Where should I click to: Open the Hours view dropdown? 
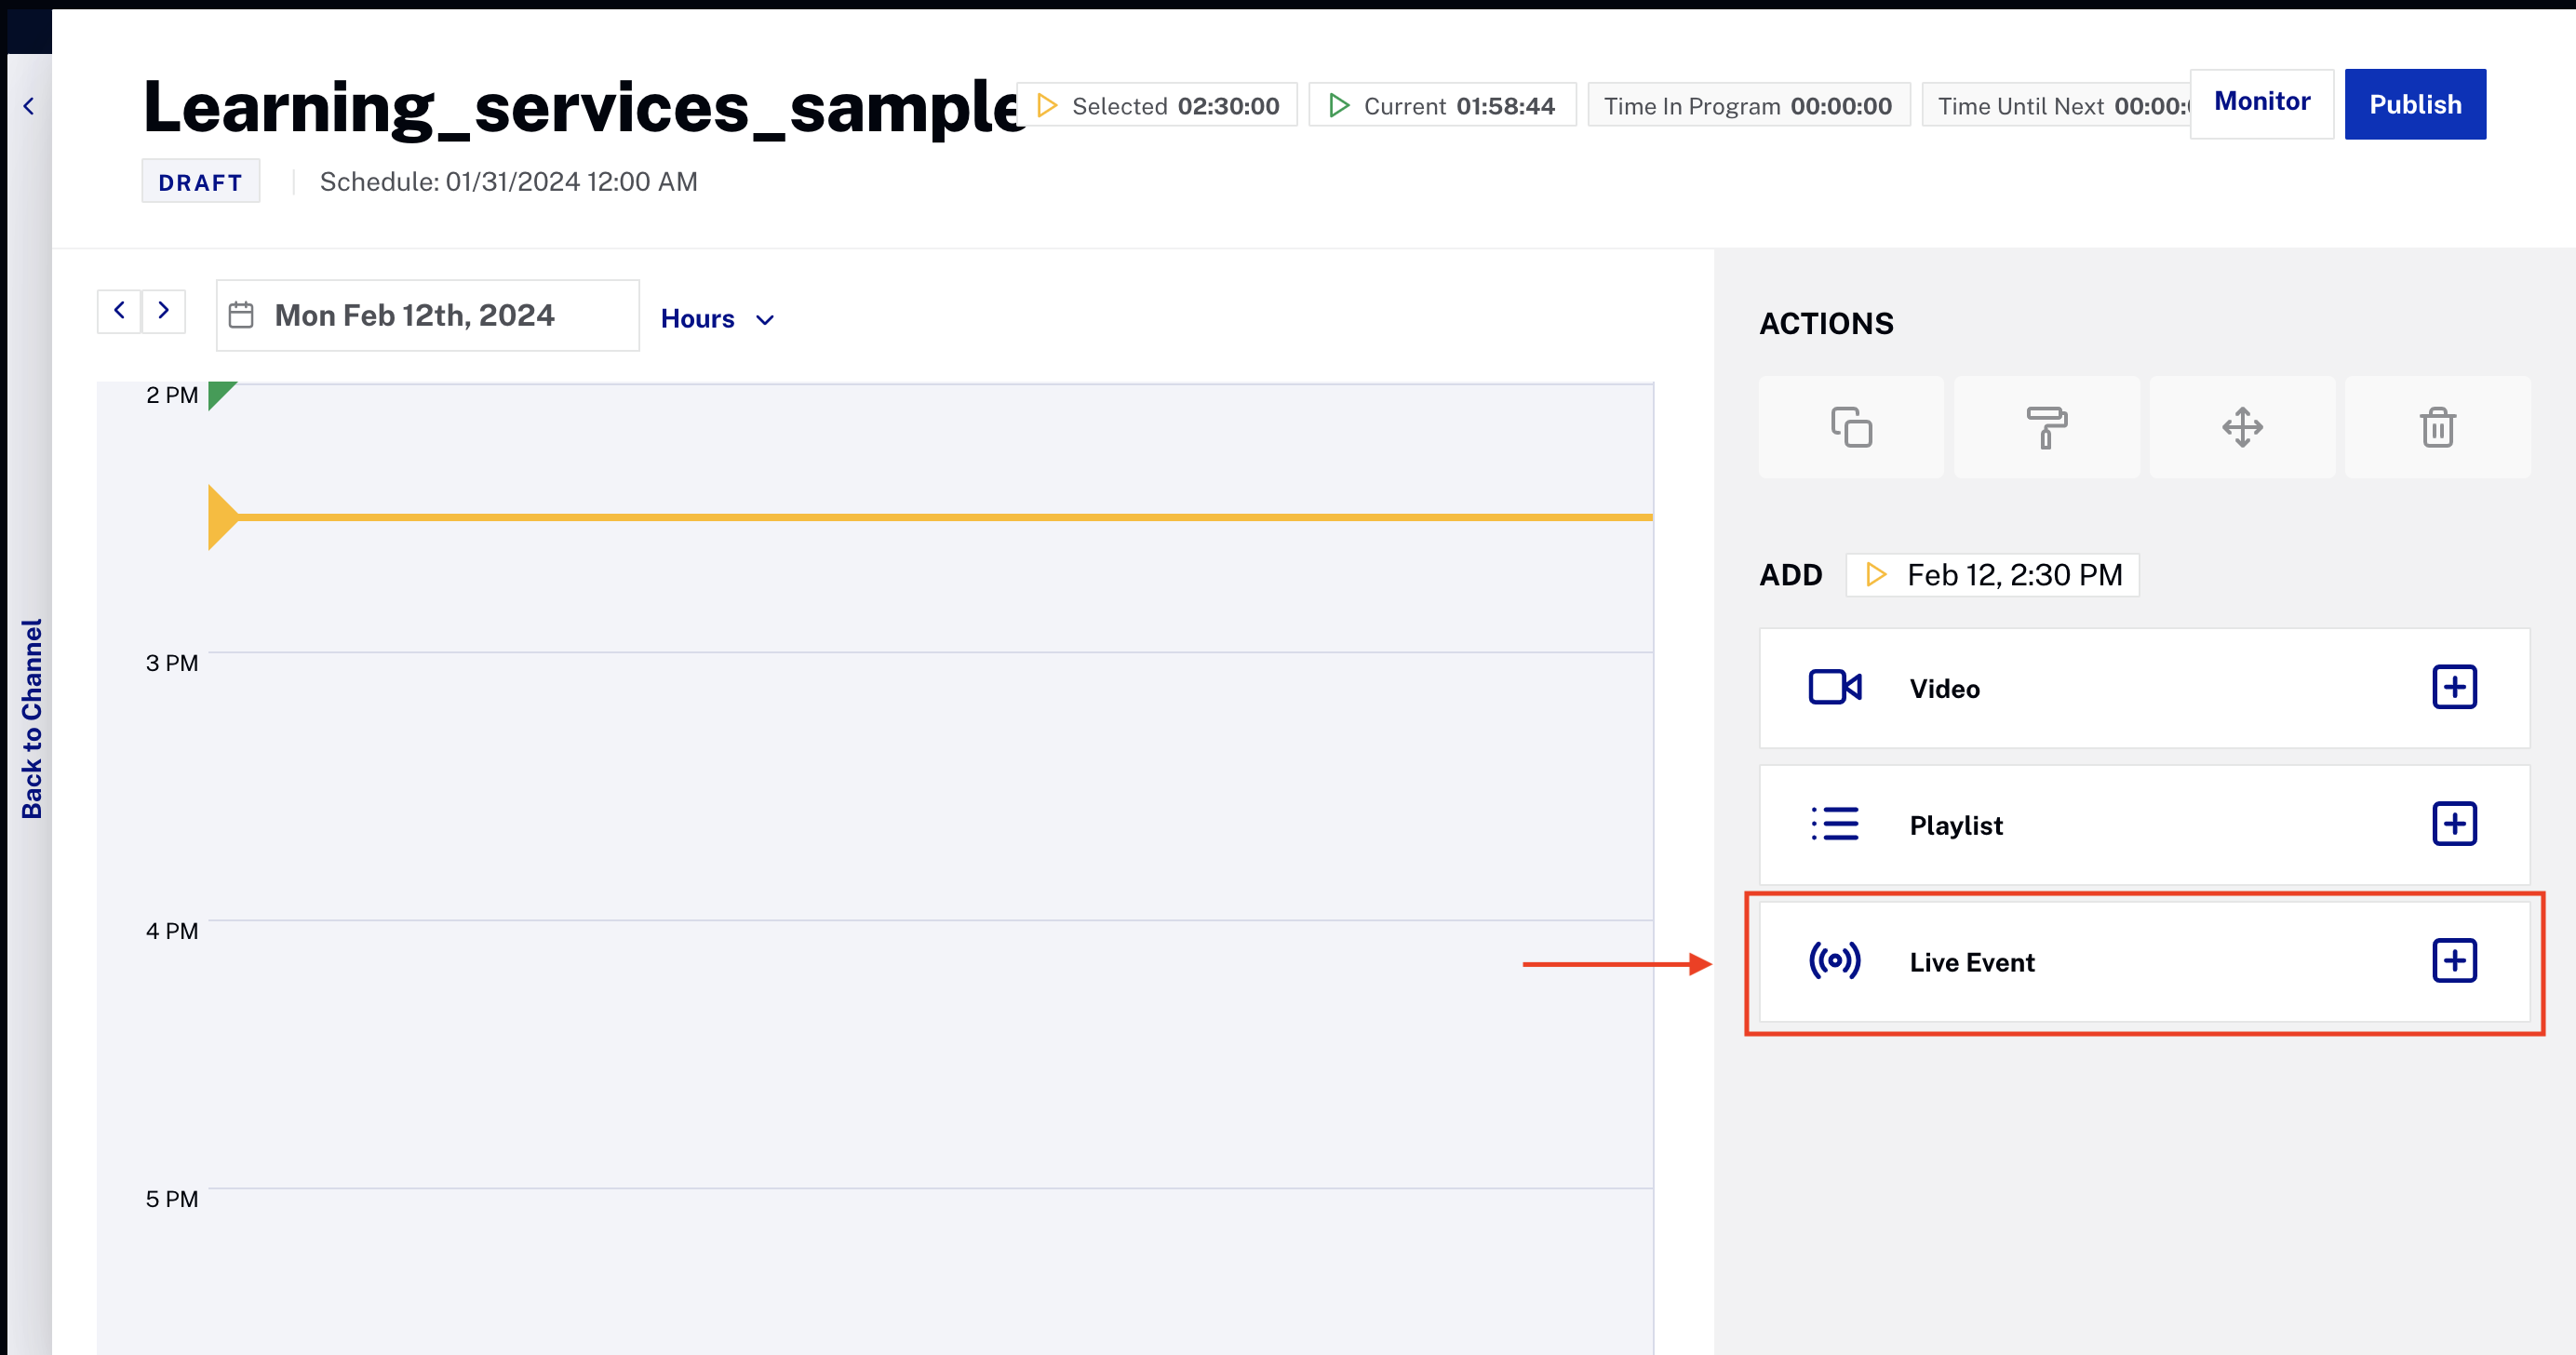(x=717, y=319)
